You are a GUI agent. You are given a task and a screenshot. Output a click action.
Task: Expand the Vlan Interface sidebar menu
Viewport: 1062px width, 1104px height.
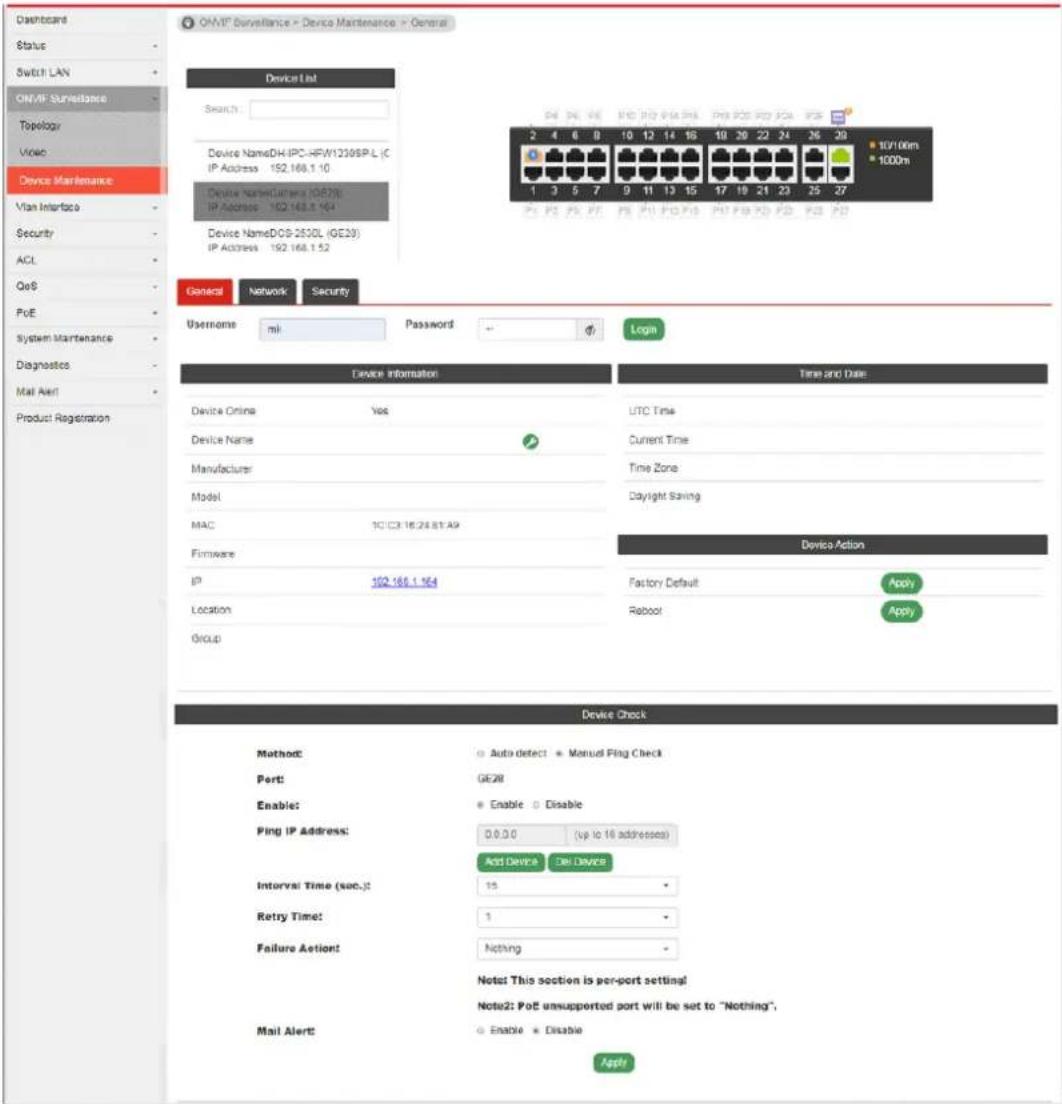tap(86, 207)
